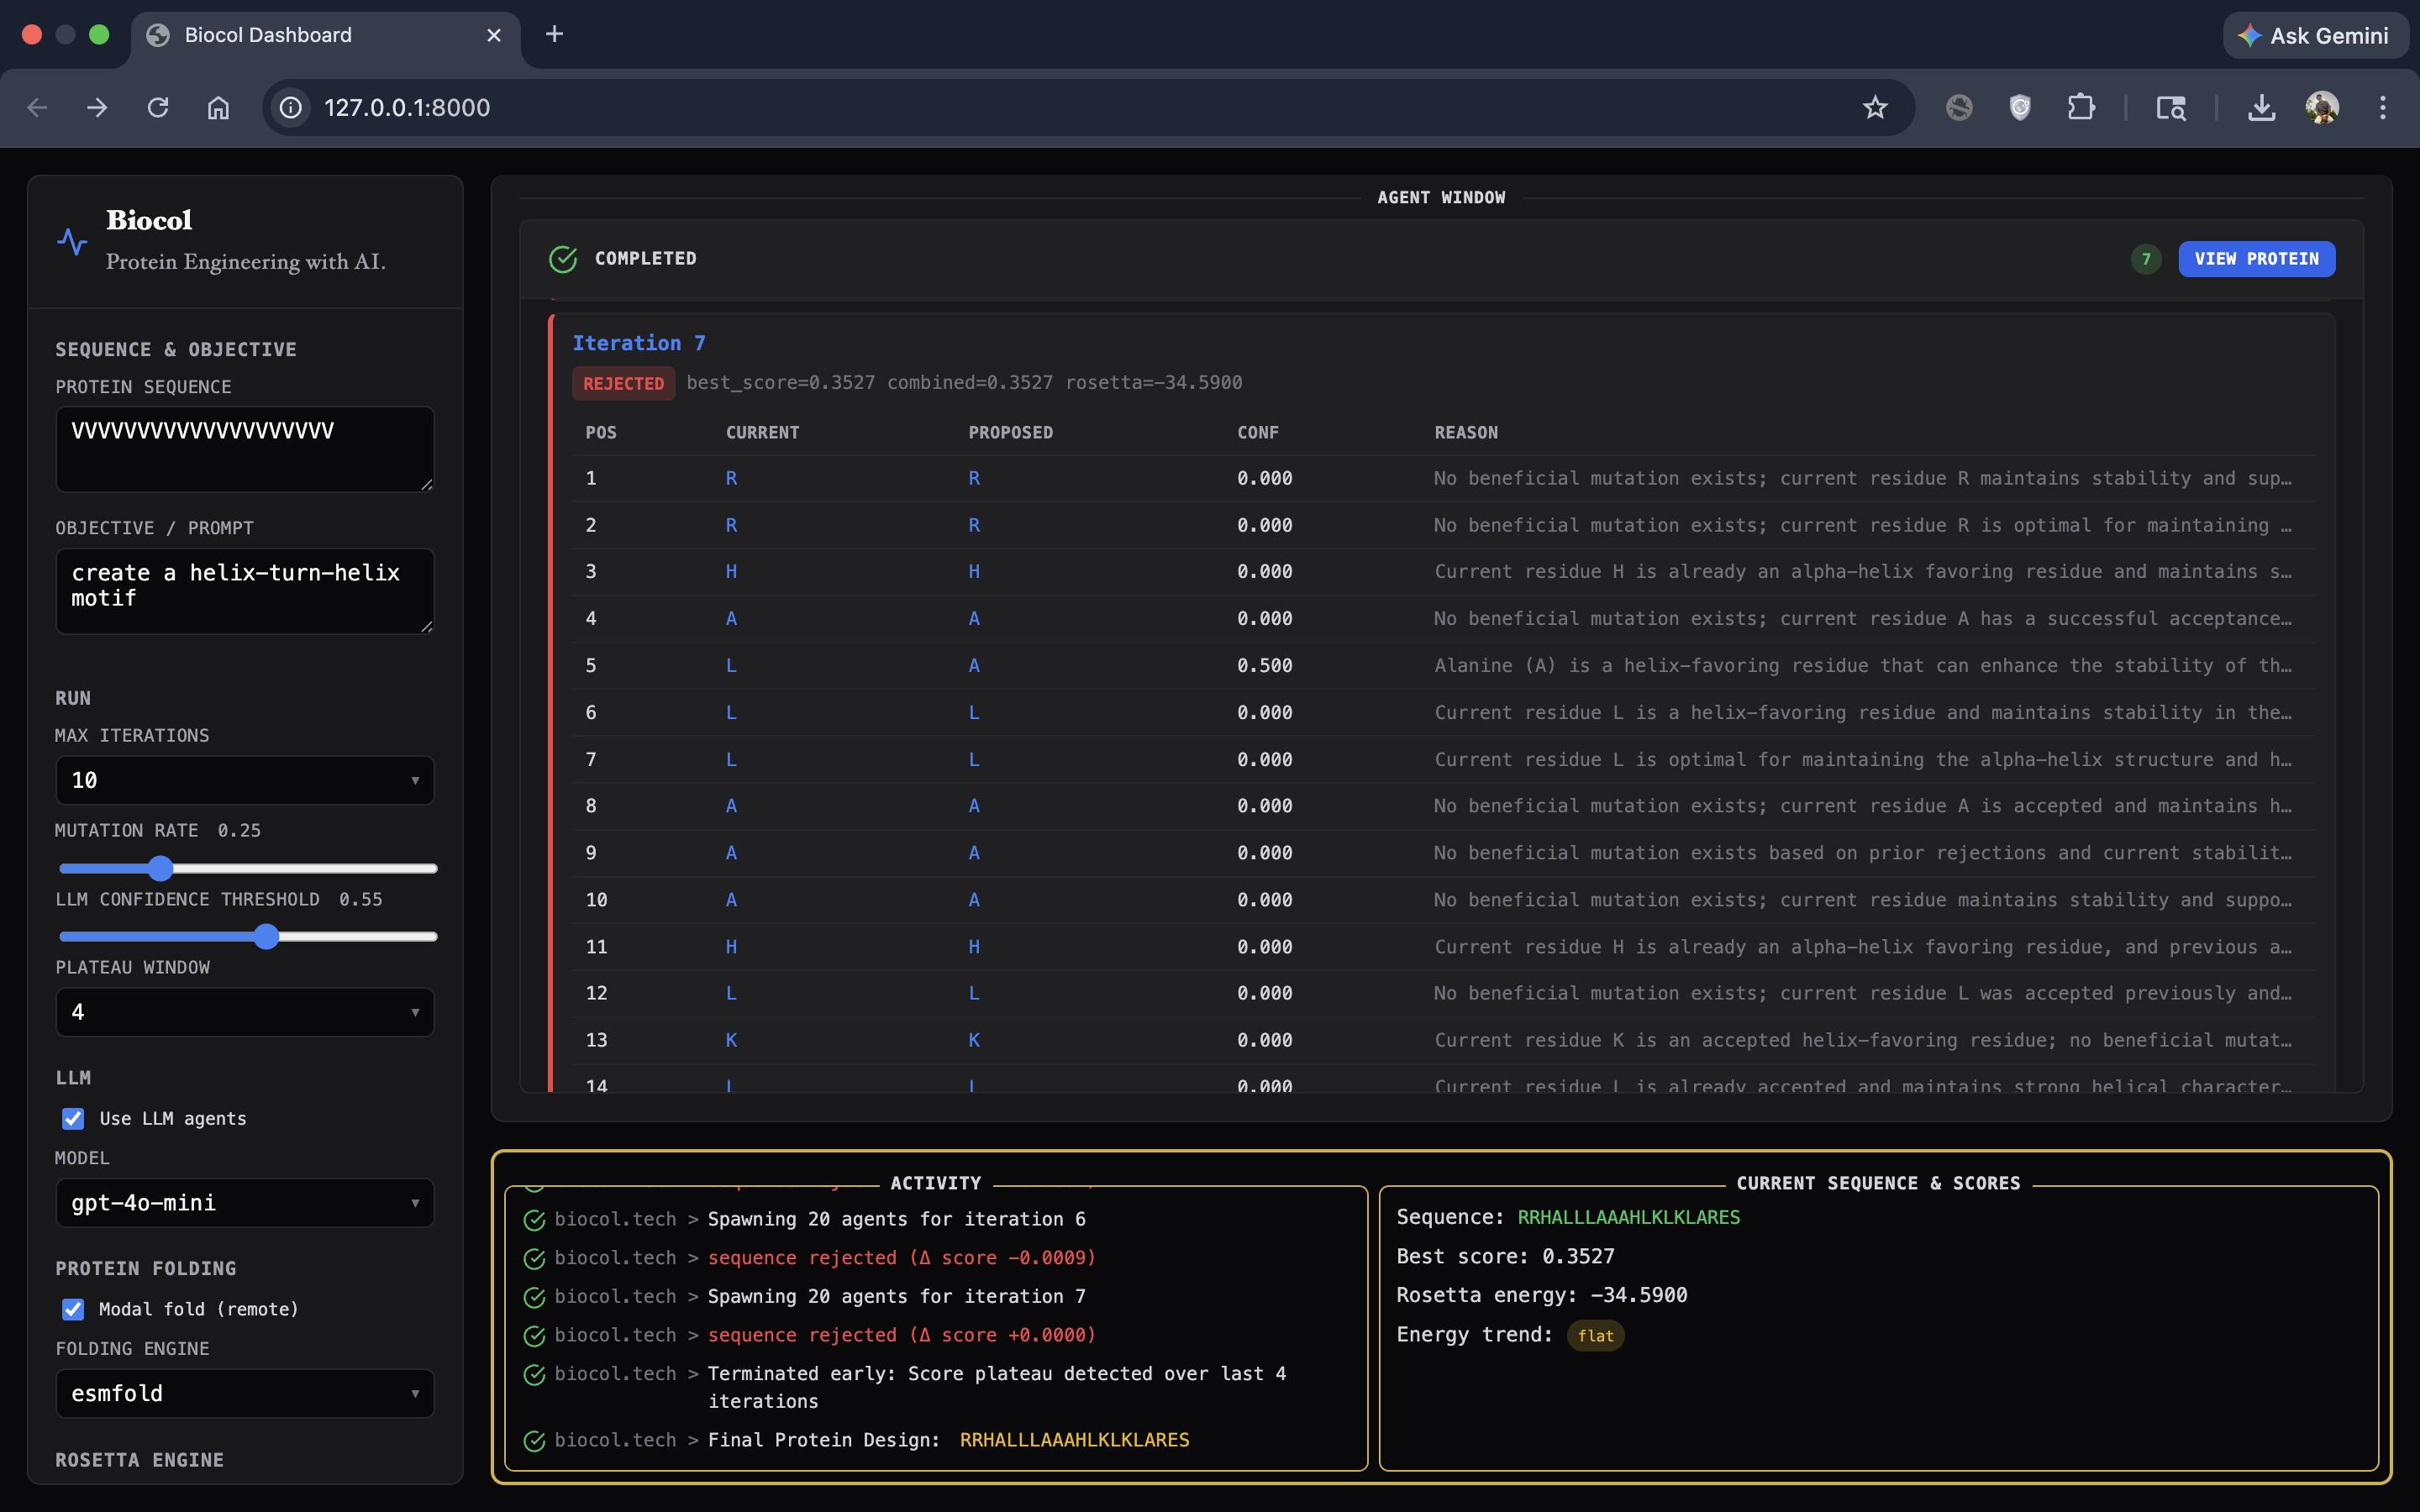Viewport: 2420px width, 1512px height.
Task: Click the green Completed checkmark icon
Action: tap(563, 259)
